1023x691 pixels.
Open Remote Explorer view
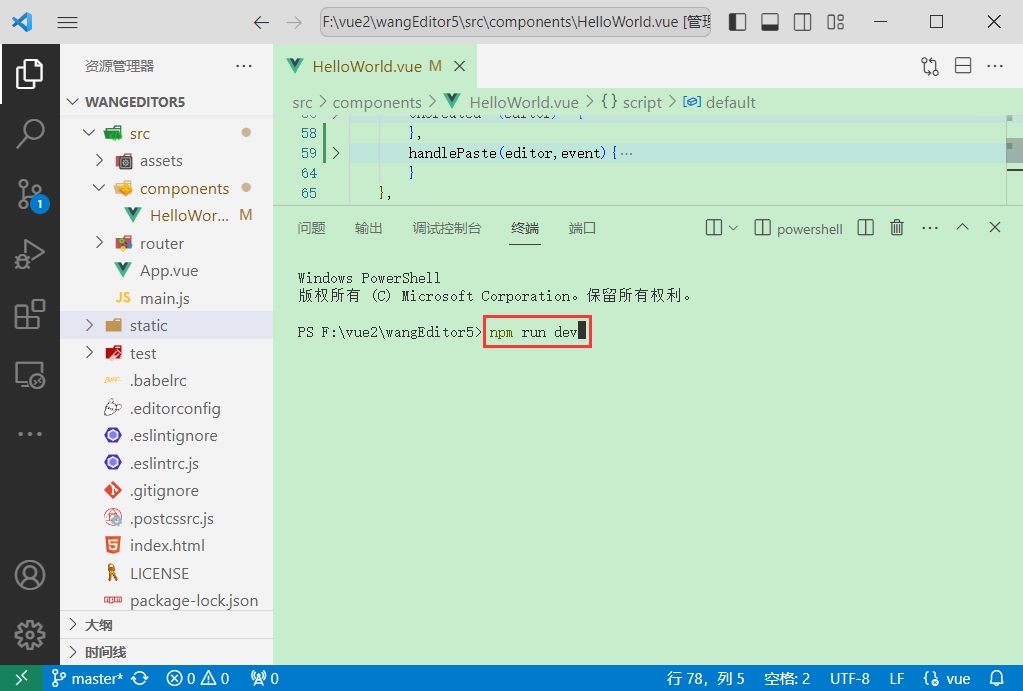point(30,375)
